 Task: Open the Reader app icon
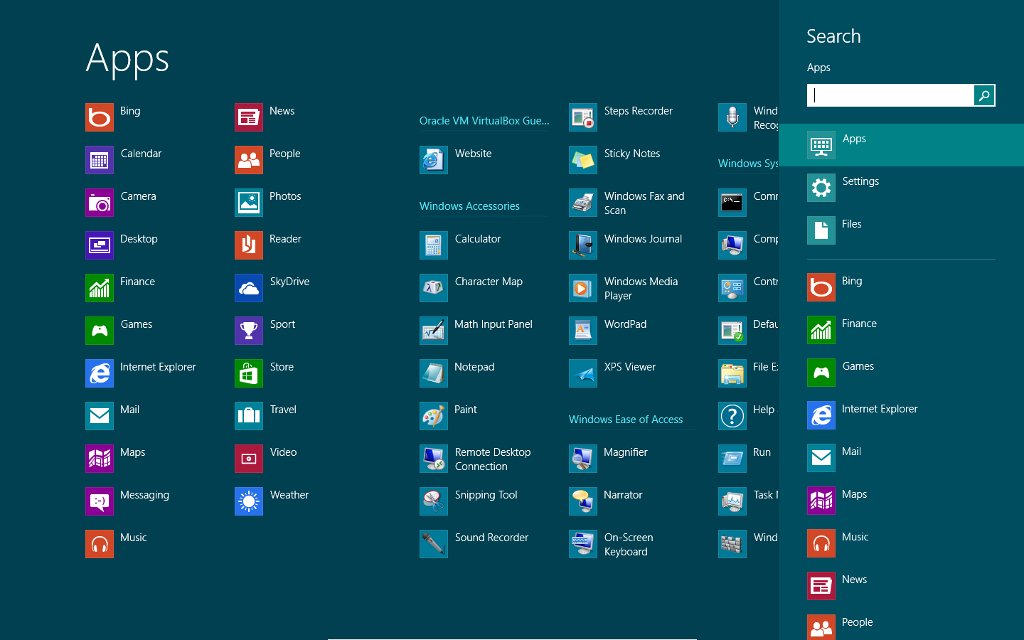[x=249, y=246]
